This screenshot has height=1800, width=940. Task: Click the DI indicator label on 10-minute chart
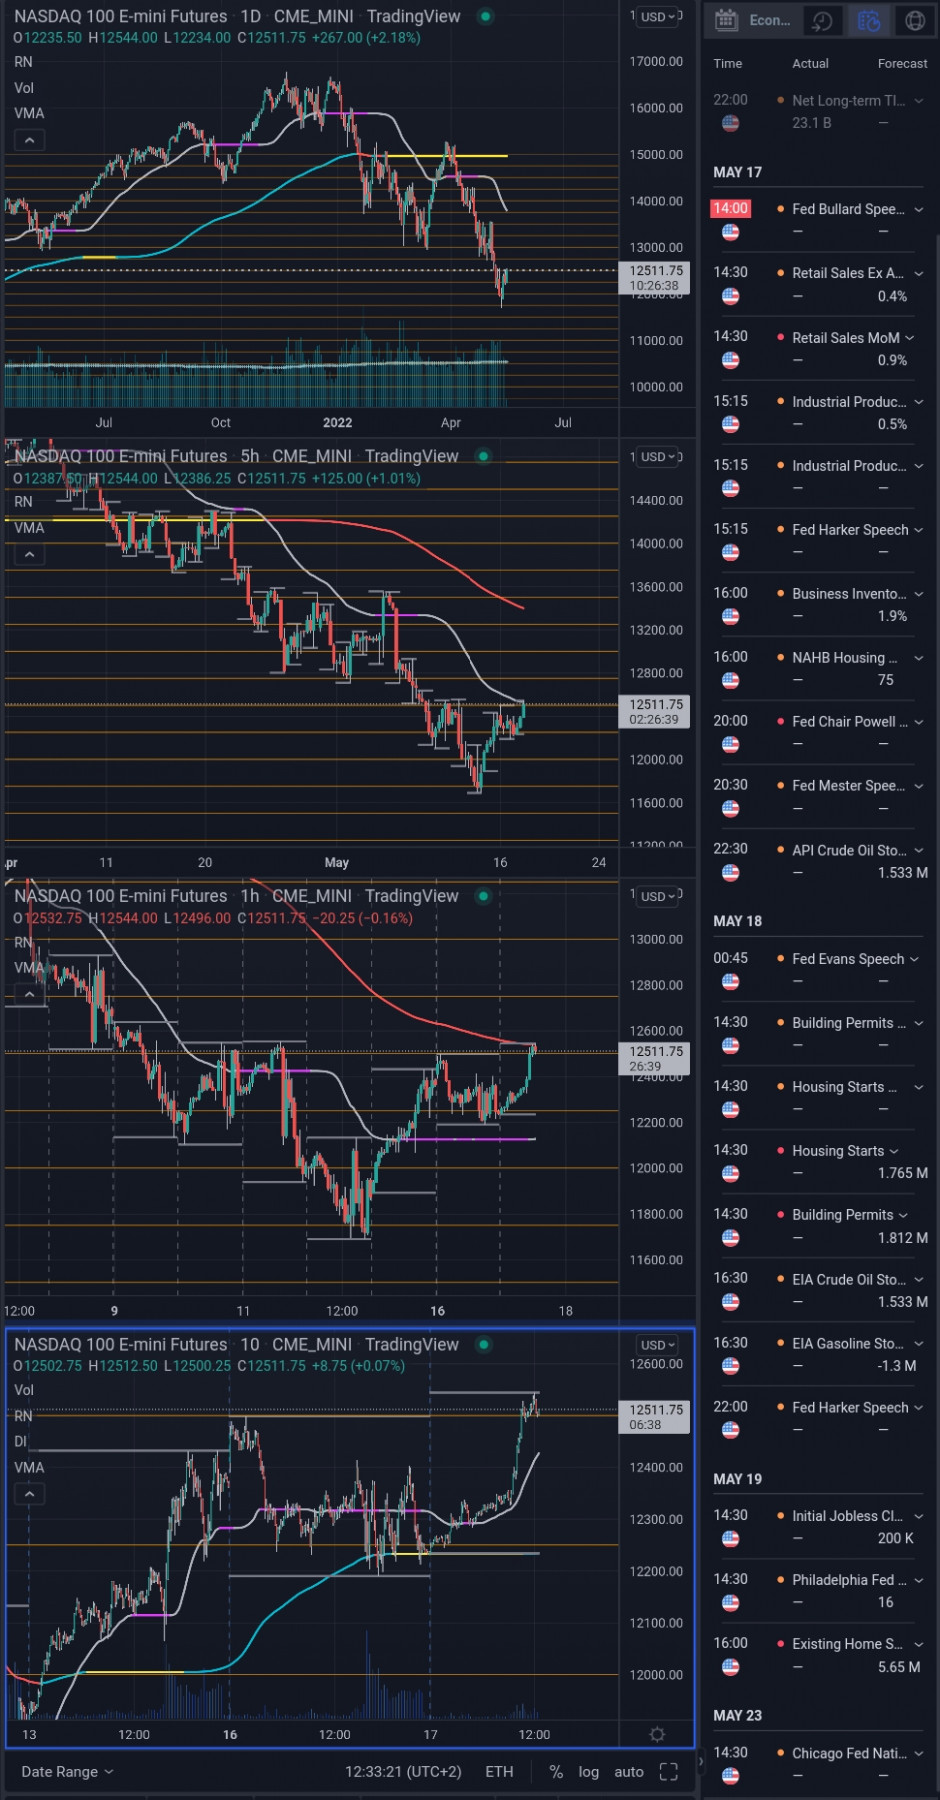click(20, 1441)
